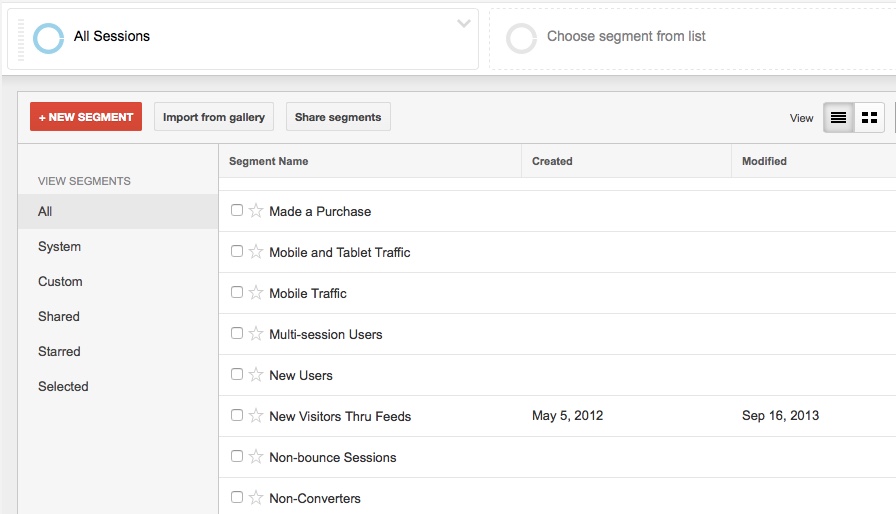Expand the All Sessions segment dropdown arrow
Image resolution: width=896 pixels, height=514 pixels.
click(x=464, y=24)
